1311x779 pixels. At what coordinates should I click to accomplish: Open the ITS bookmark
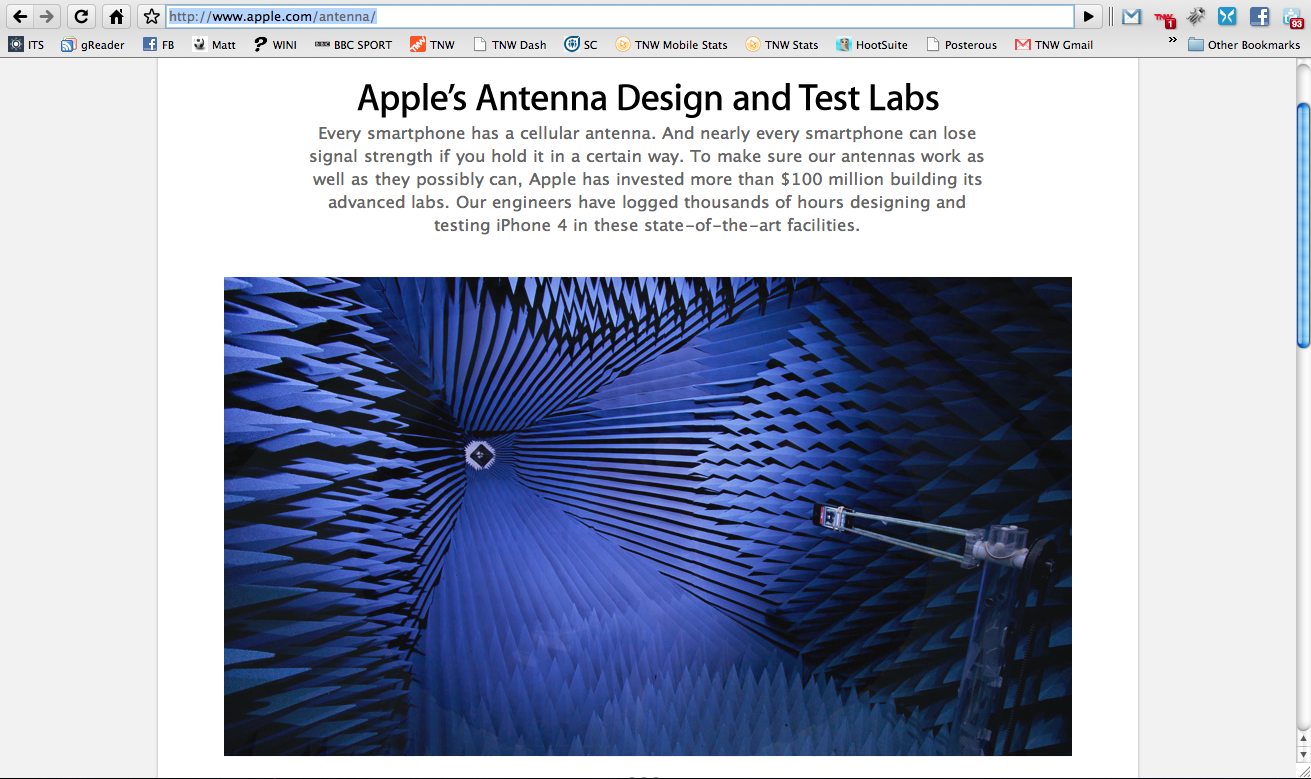pyautogui.click(x=27, y=45)
